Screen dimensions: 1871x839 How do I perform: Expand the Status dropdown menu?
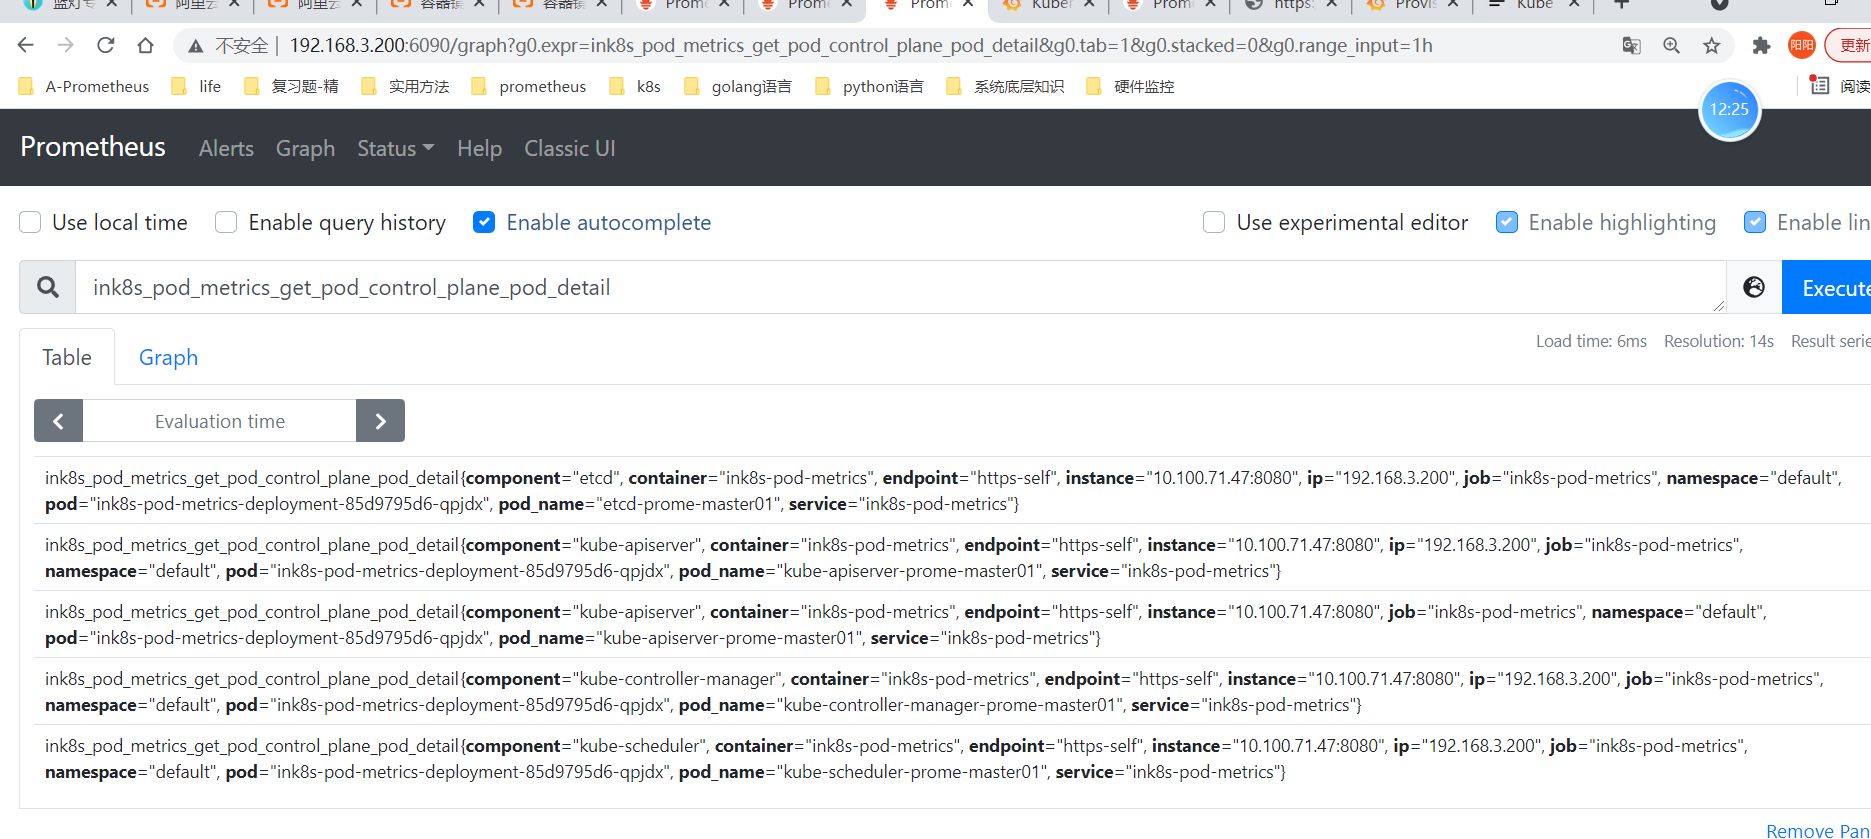pyautogui.click(x=396, y=148)
